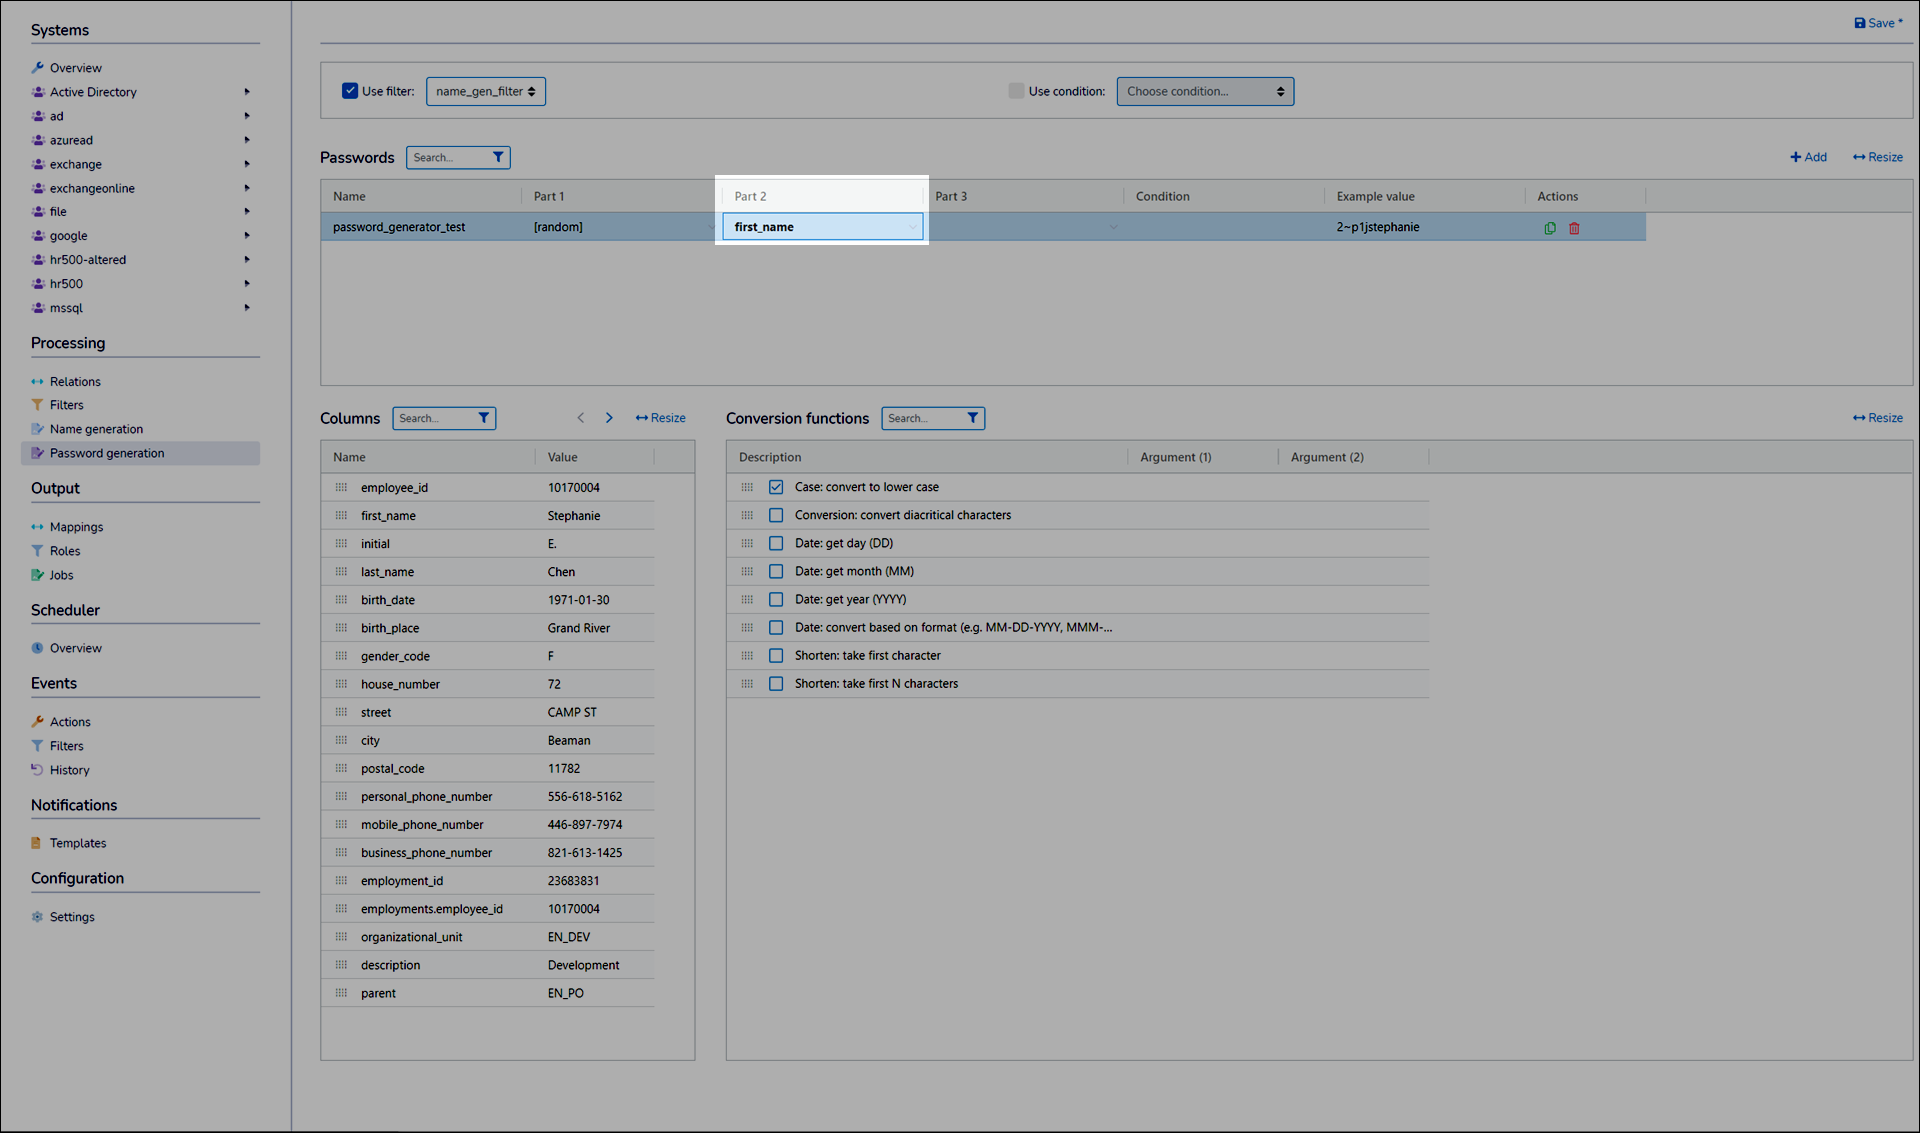Open Name generation in sidebar
The image size is (1920, 1133).
coord(96,429)
